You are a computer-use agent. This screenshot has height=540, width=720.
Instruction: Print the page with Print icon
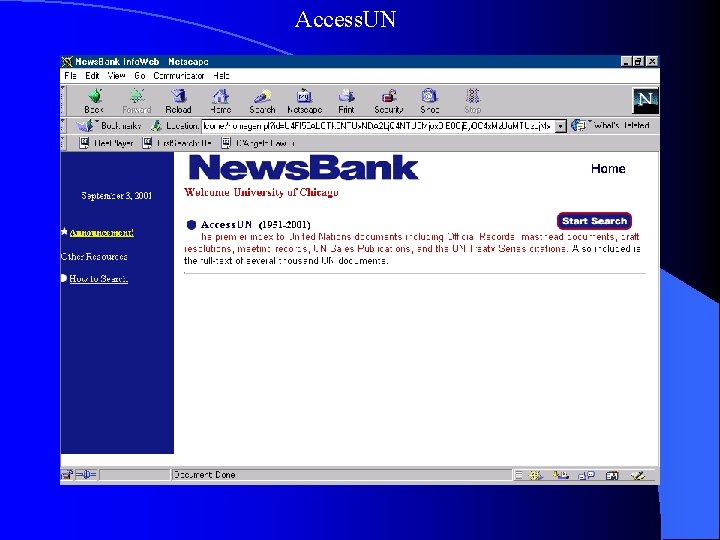click(346, 96)
